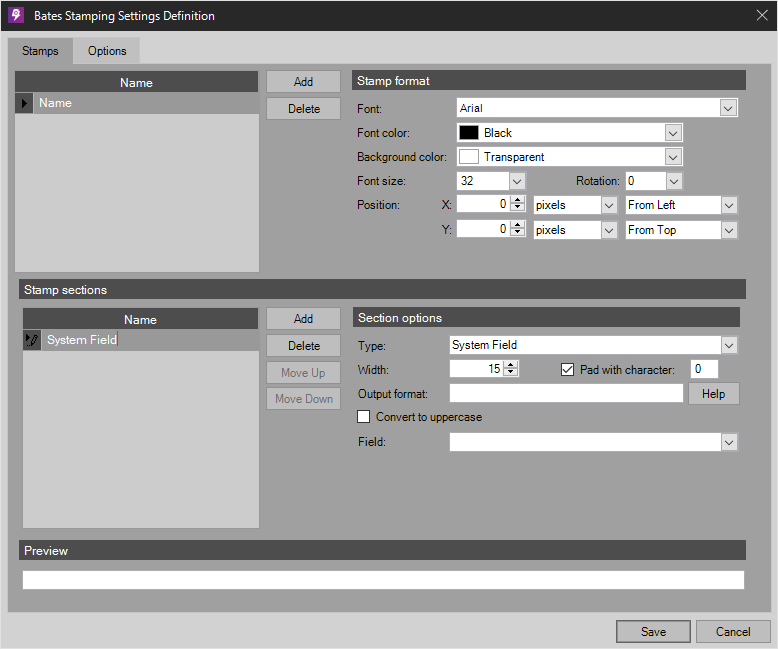Click the black Font color swatch

click(469, 133)
